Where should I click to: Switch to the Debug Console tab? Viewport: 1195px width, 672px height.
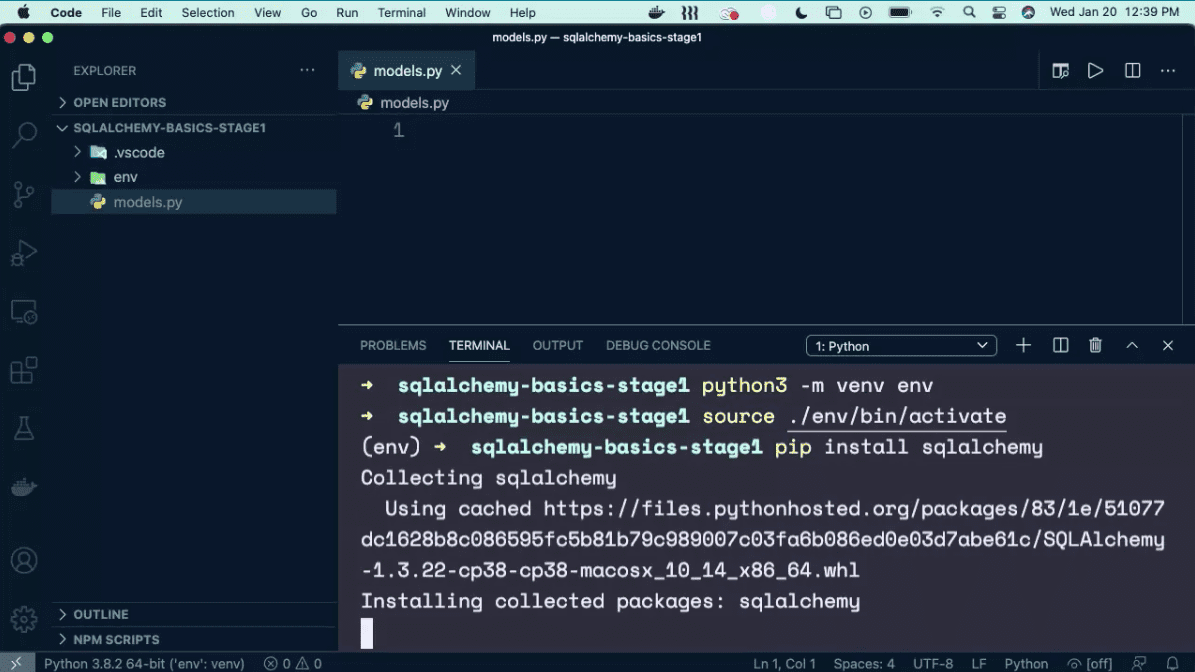click(x=658, y=346)
